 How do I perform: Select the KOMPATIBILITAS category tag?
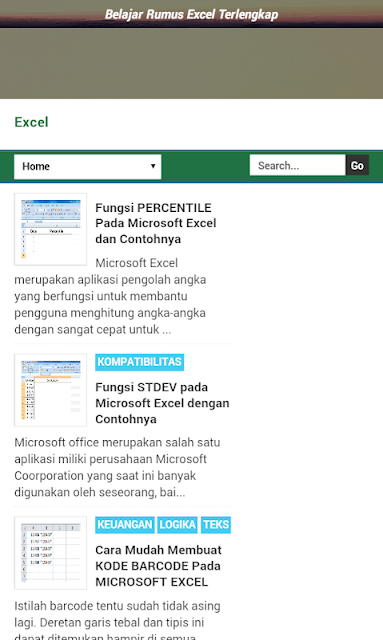point(140,362)
